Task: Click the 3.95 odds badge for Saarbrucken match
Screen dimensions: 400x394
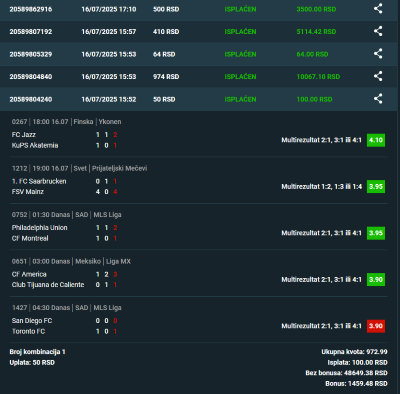Action: [x=376, y=186]
